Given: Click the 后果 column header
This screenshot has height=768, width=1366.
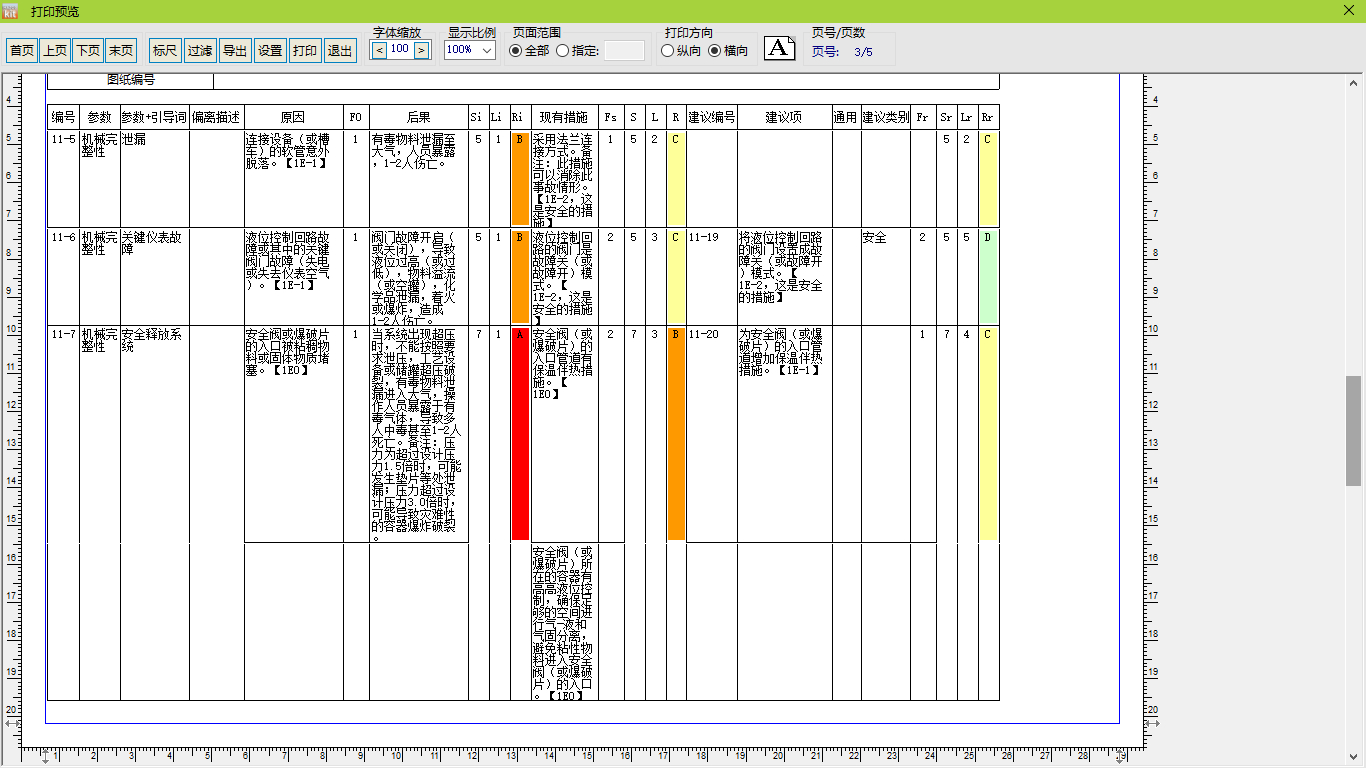Looking at the screenshot, I should [x=419, y=117].
